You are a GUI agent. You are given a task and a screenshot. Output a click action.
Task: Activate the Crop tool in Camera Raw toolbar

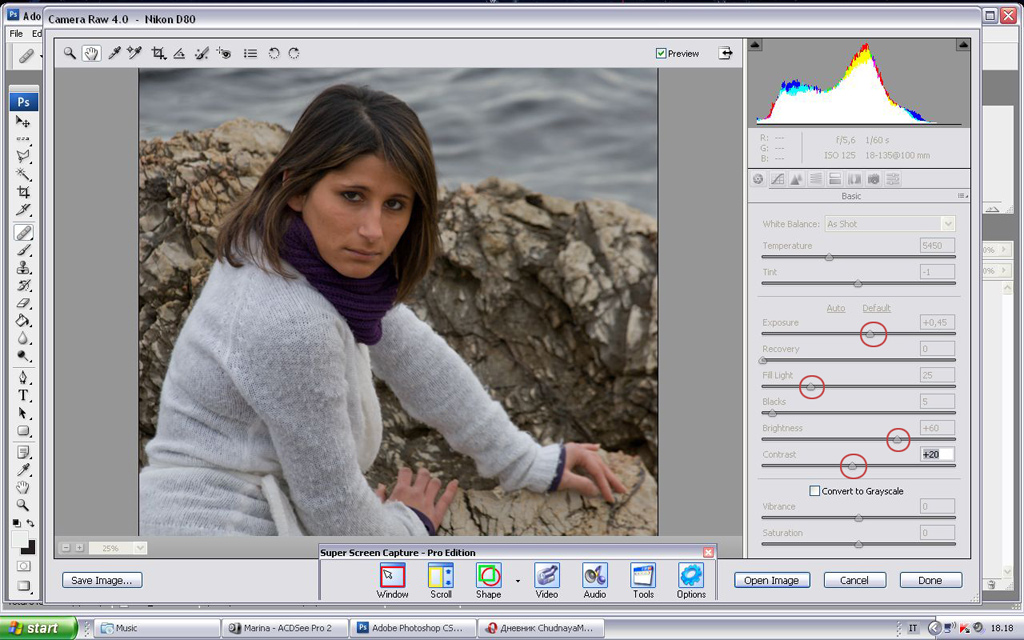click(x=158, y=53)
